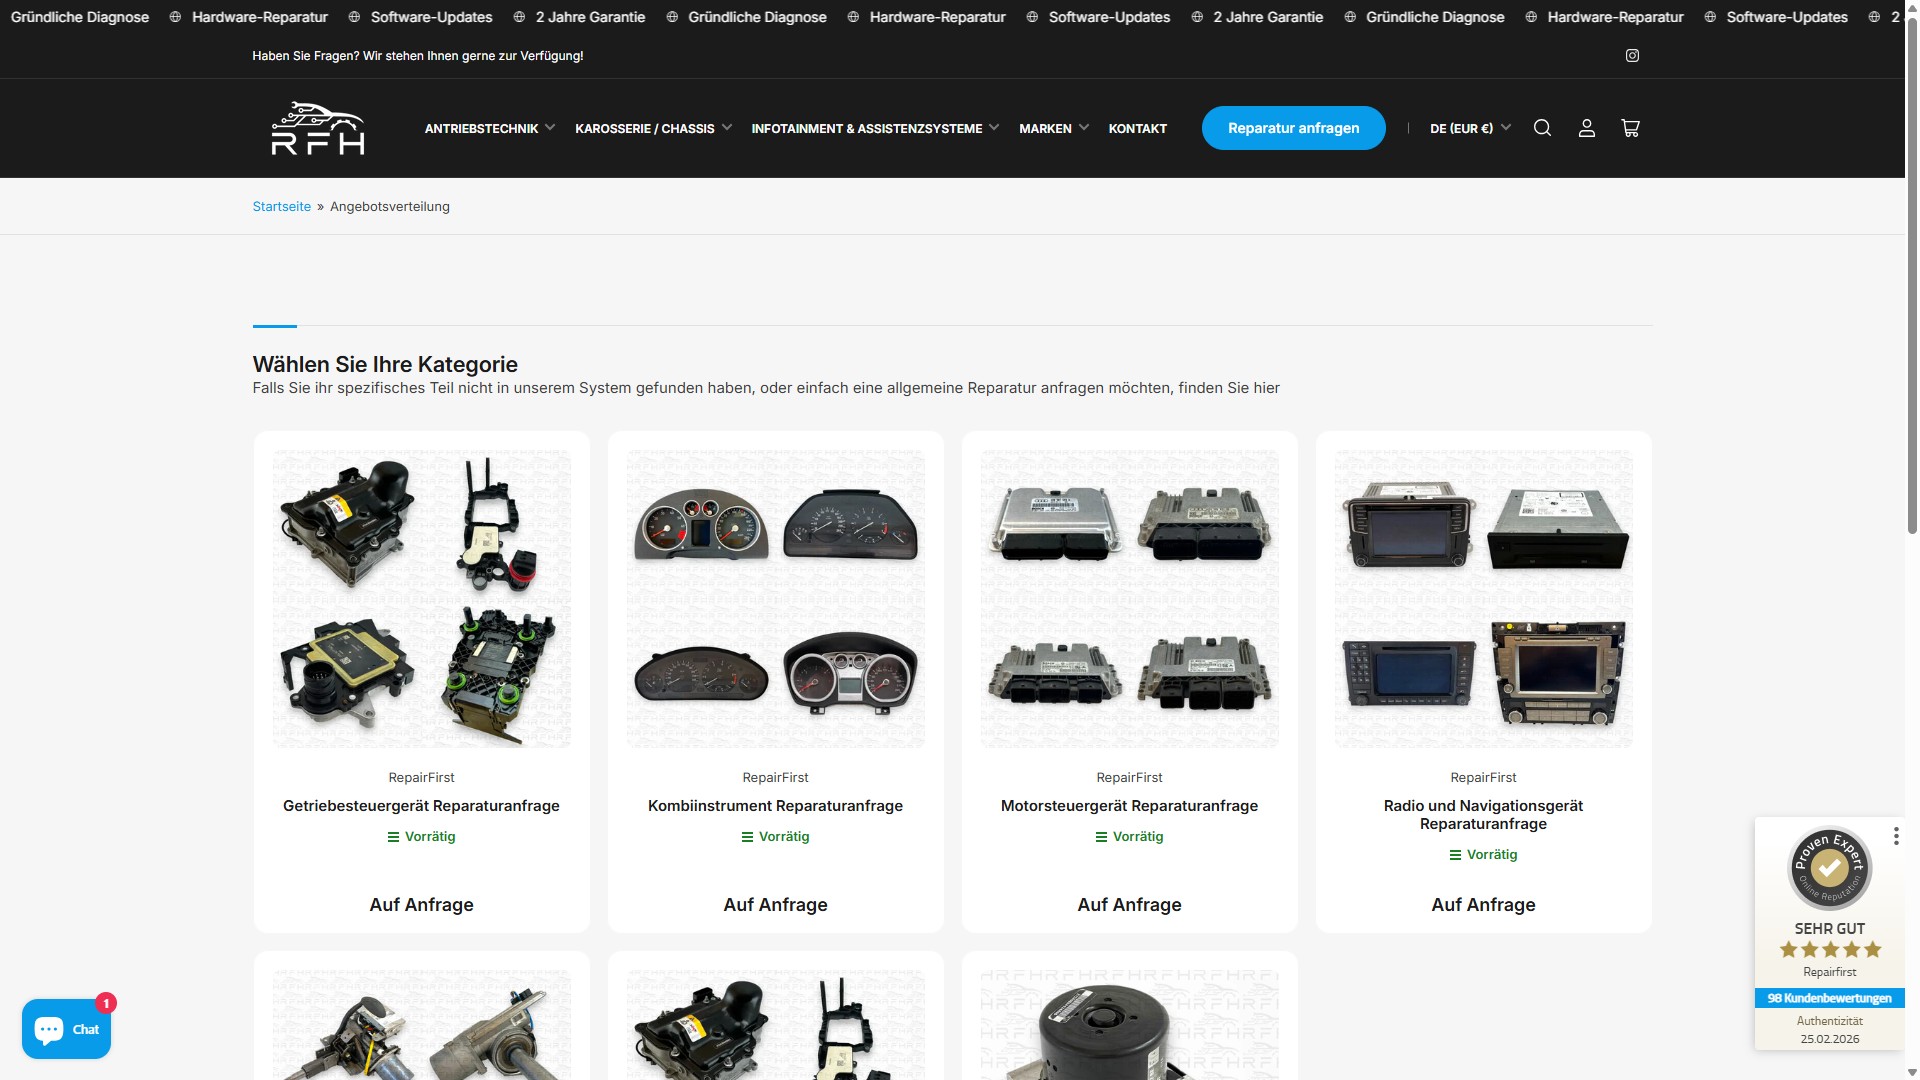Open Getriebesteuergerät Reparaturanfrage product link
Screen dimensions: 1920x1080
point(421,806)
